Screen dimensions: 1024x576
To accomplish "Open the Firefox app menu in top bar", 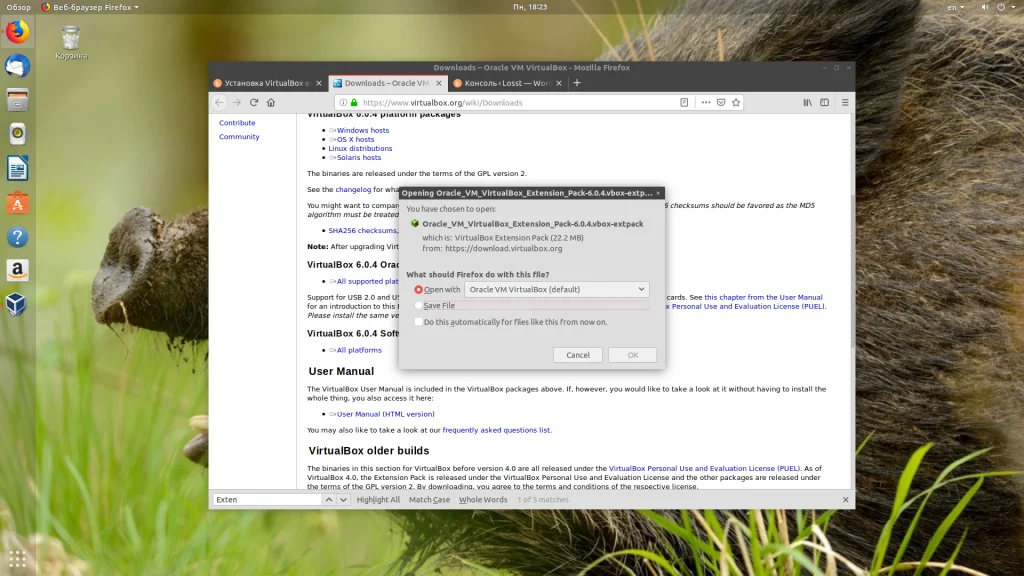I will click(90, 7).
